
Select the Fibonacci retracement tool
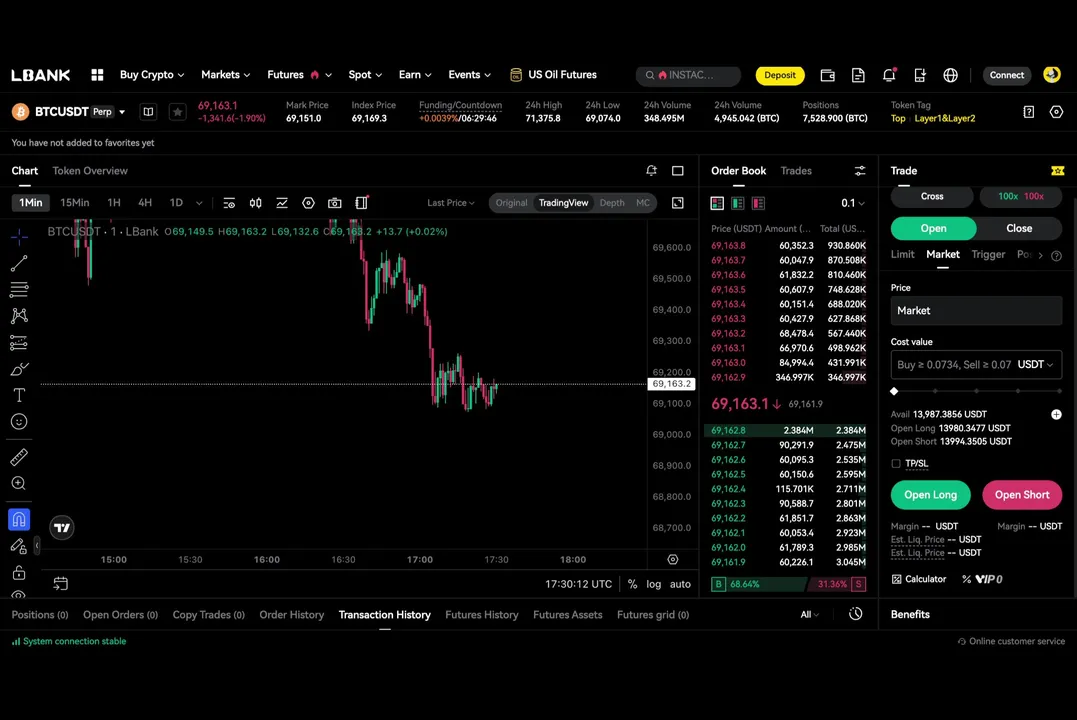coord(19,289)
